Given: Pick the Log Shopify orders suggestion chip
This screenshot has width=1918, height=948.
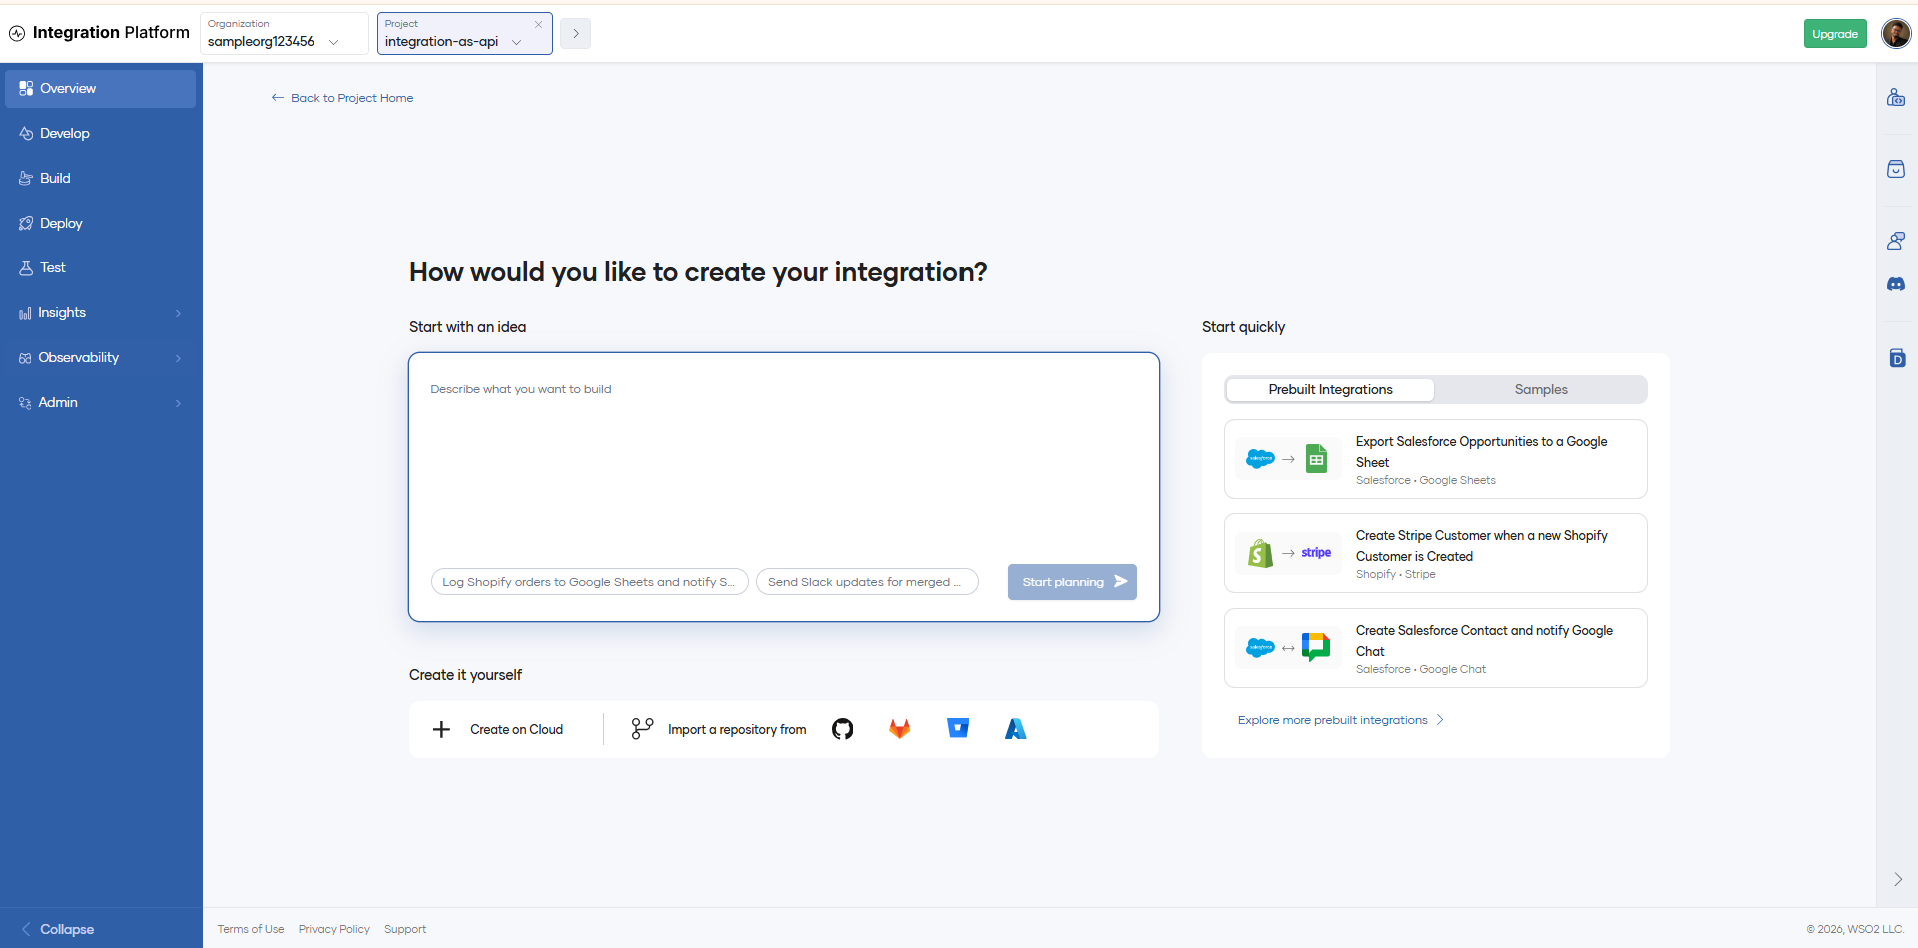Looking at the screenshot, I should [x=589, y=582].
